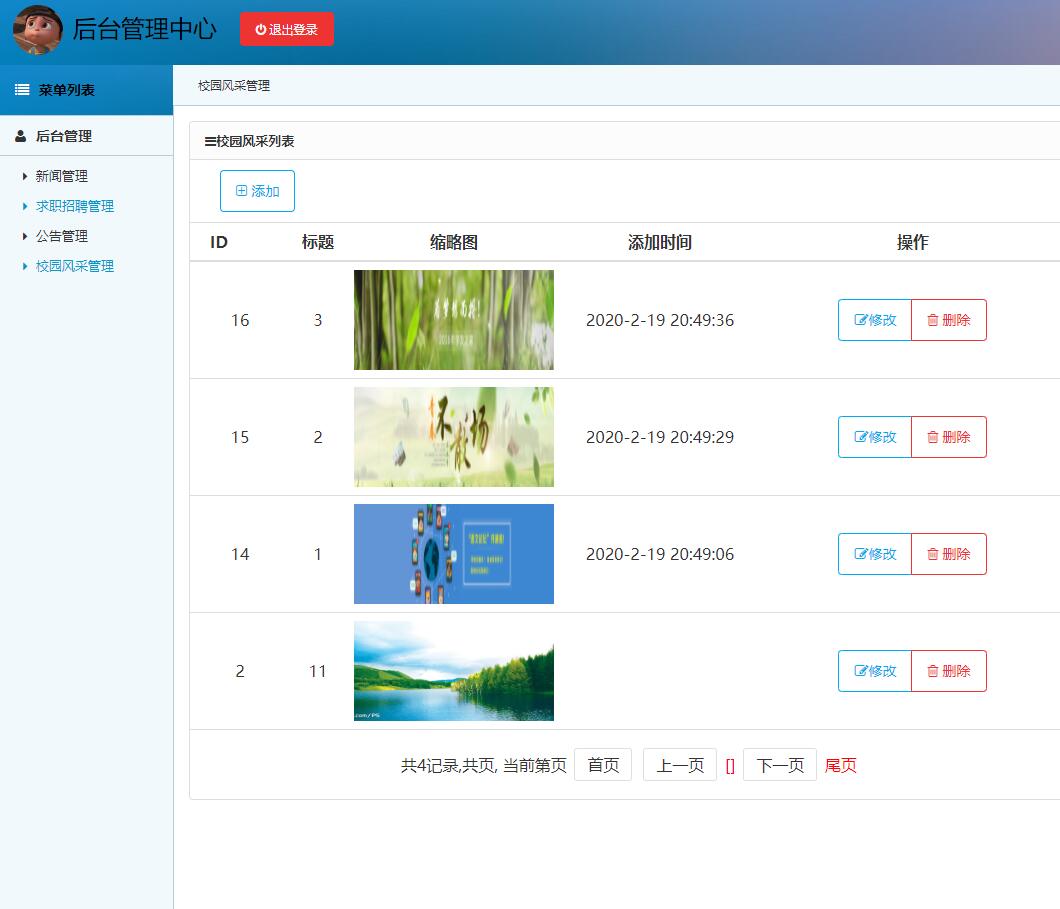
Task: Click 删除 for record ID 2
Action: (948, 671)
